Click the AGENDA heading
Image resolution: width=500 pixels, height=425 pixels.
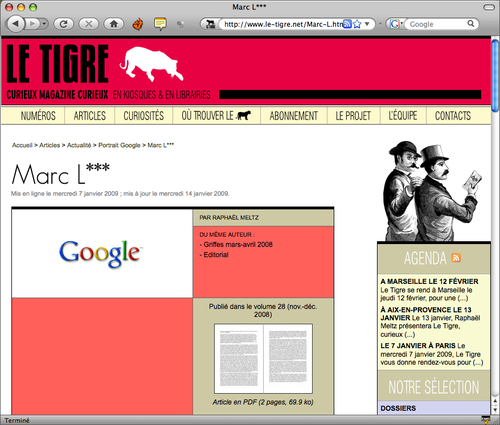click(x=425, y=258)
